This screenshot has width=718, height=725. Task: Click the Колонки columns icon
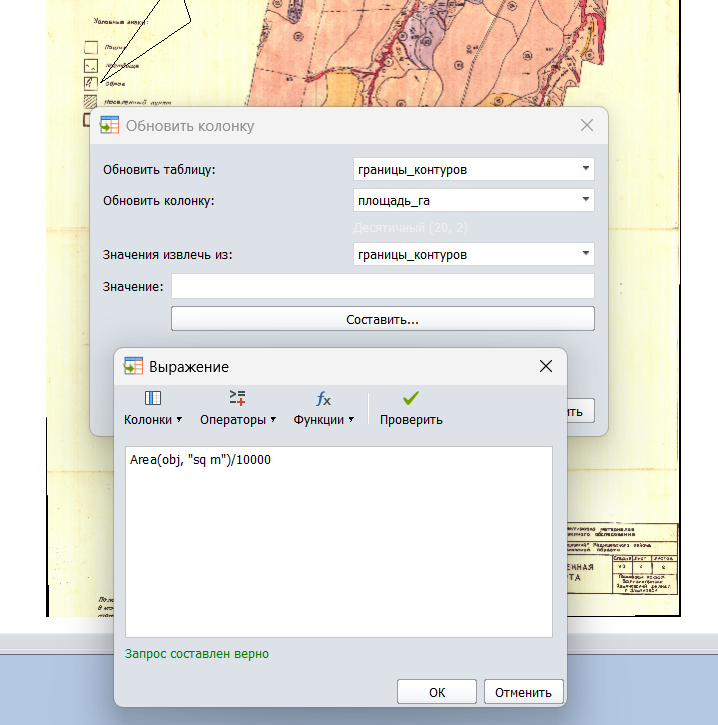tap(153, 398)
